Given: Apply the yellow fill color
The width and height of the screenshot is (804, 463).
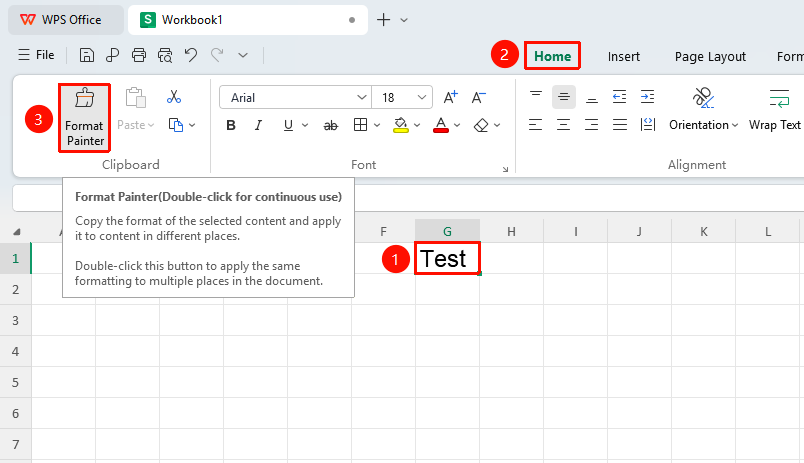Looking at the screenshot, I should (400, 125).
